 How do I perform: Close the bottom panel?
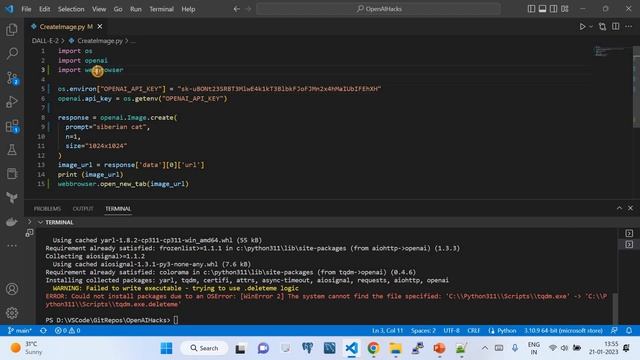pyautogui.click(x=630, y=208)
